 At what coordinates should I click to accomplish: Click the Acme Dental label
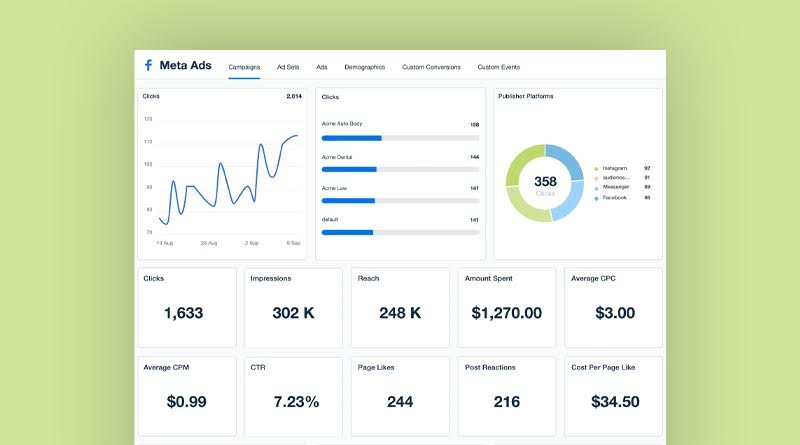pyautogui.click(x=337, y=157)
